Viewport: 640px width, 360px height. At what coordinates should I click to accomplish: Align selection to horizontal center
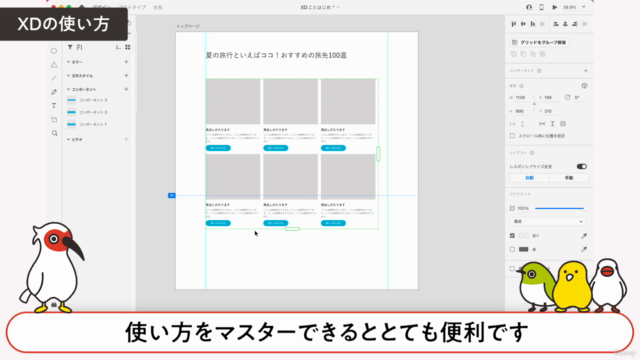pos(565,24)
